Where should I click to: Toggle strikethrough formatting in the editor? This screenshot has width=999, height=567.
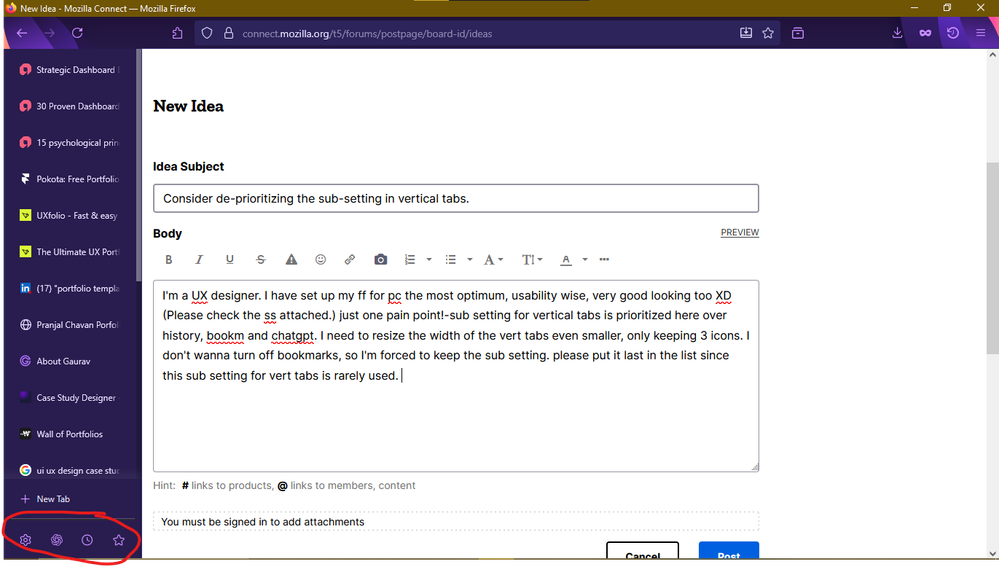pos(261,260)
